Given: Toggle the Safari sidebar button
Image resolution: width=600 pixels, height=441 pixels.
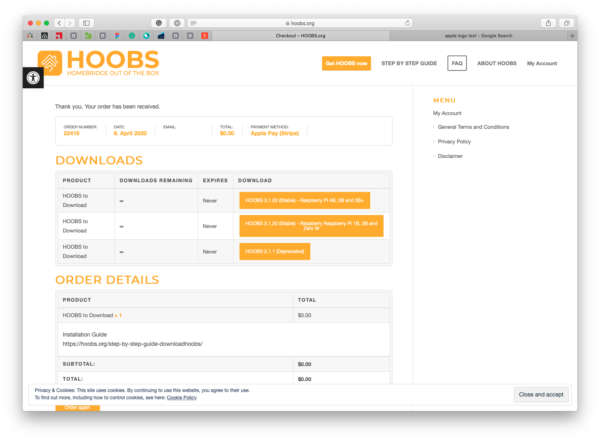Looking at the screenshot, I should coord(86,23).
